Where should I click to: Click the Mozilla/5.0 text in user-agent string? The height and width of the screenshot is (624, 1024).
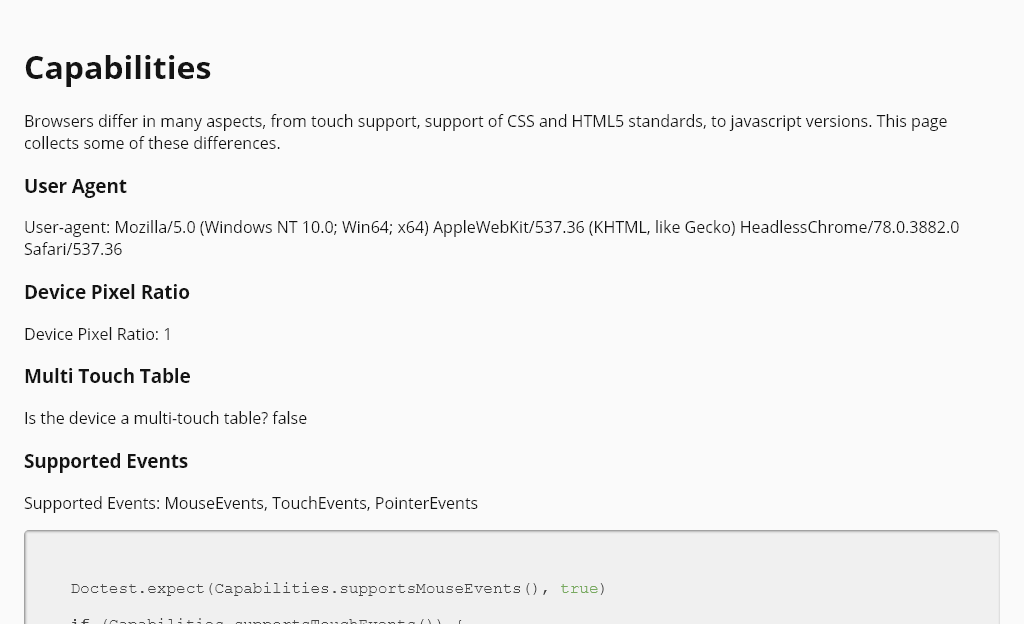coord(155,227)
